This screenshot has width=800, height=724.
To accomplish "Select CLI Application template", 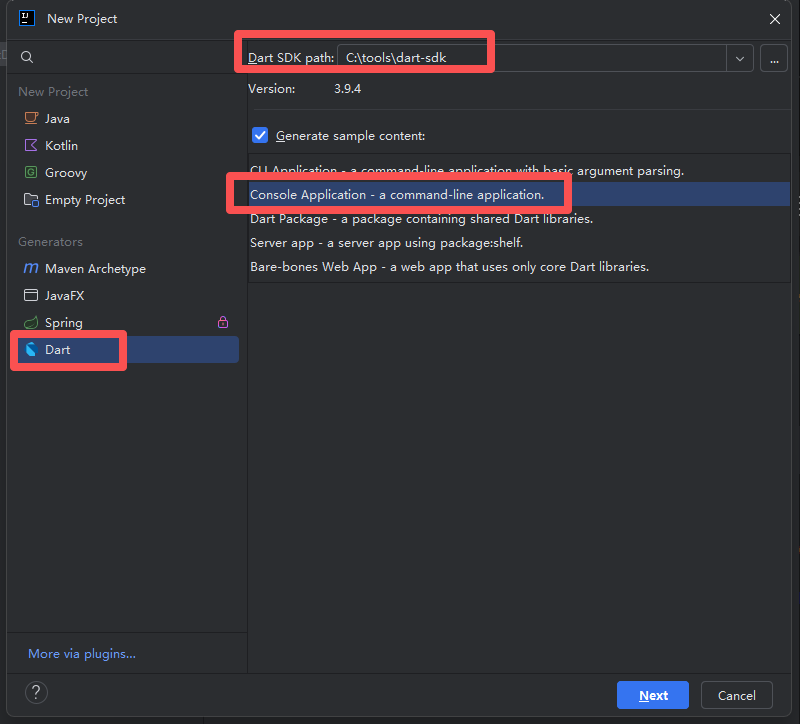I will tap(519, 170).
